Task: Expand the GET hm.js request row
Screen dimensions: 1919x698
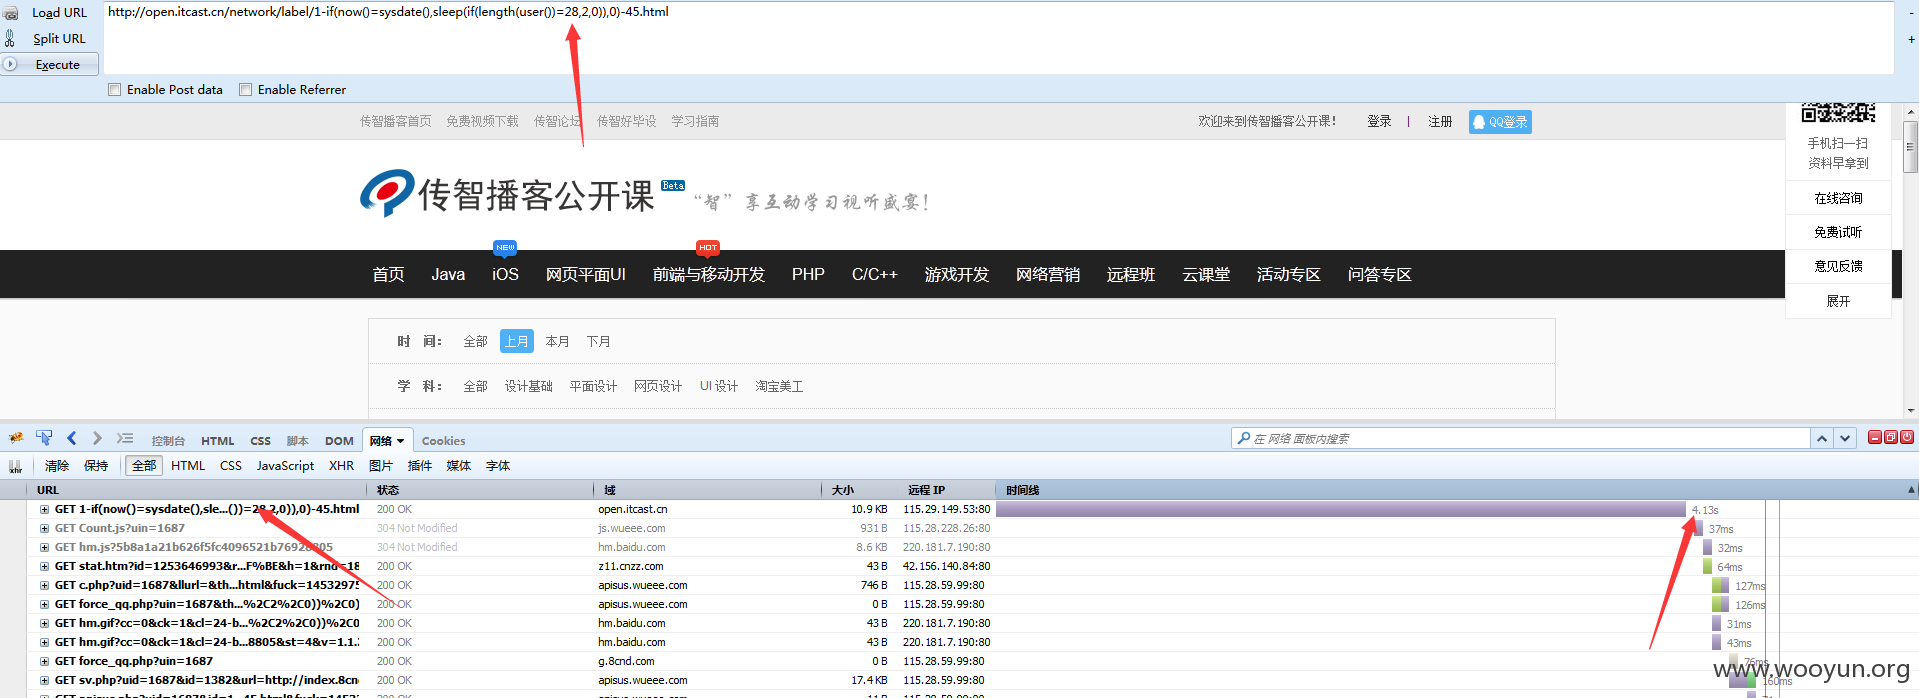Action: coord(44,547)
